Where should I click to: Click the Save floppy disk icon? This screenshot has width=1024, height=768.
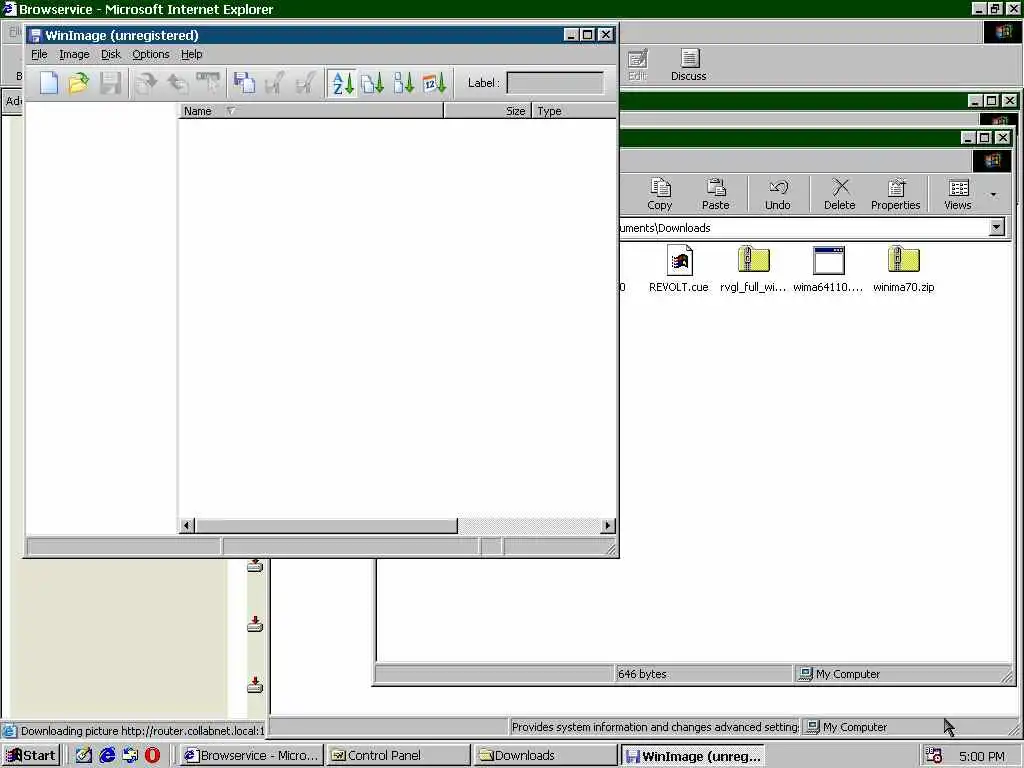coord(110,83)
